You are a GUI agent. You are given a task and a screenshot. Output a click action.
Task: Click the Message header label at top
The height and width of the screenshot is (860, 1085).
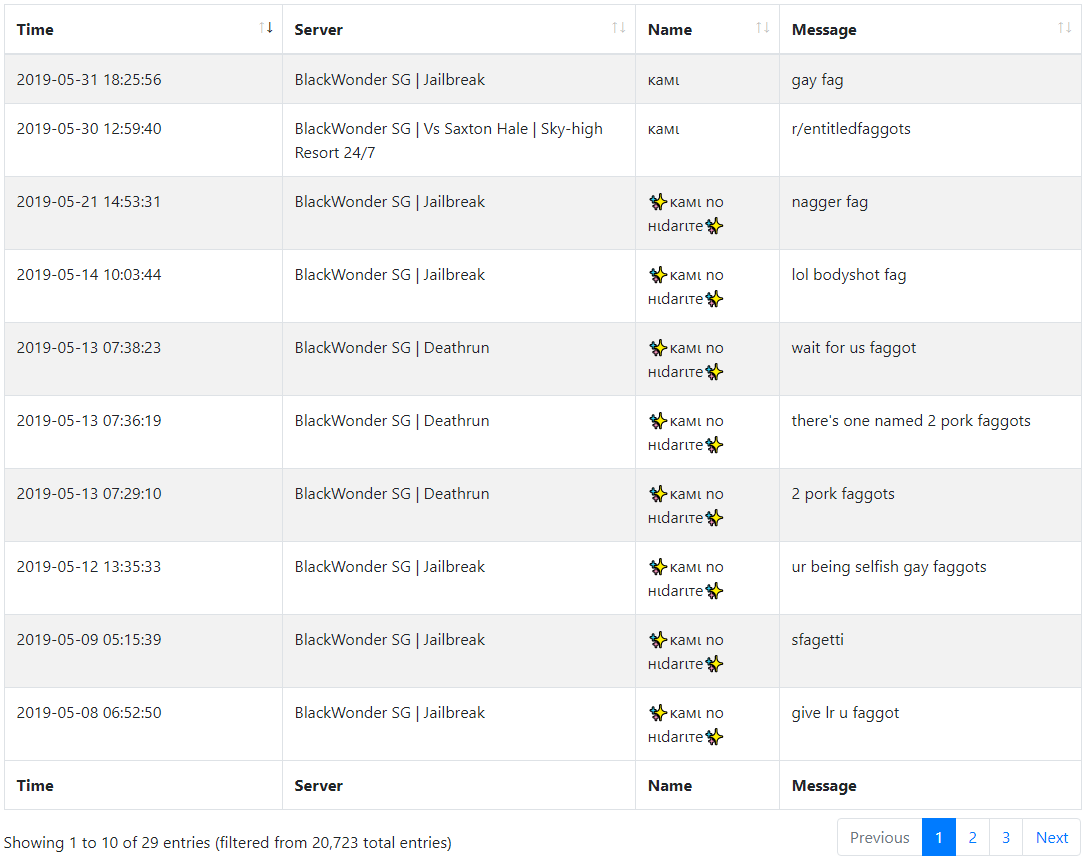pos(824,30)
